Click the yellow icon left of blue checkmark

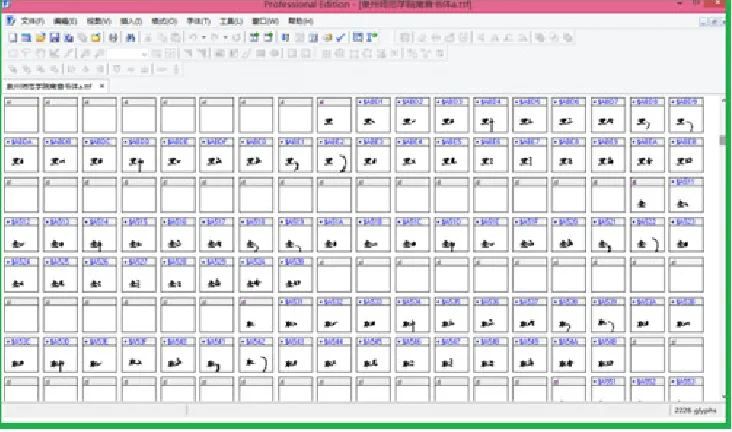(327, 38)
